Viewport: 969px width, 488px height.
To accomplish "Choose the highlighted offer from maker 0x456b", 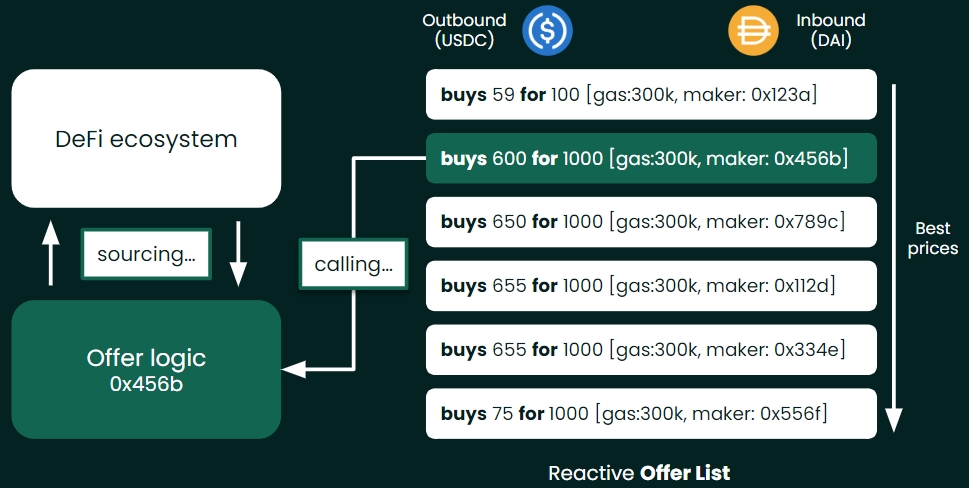I will coord(651,158).
